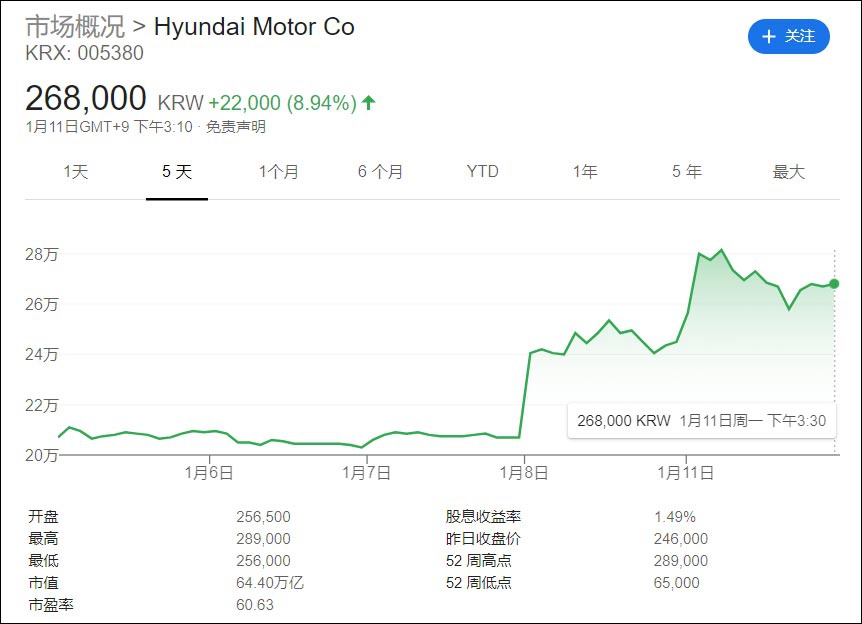Click the 268,000 KRW chart tooltip
This screenshot has height=624, width=862.
point(701,421)
